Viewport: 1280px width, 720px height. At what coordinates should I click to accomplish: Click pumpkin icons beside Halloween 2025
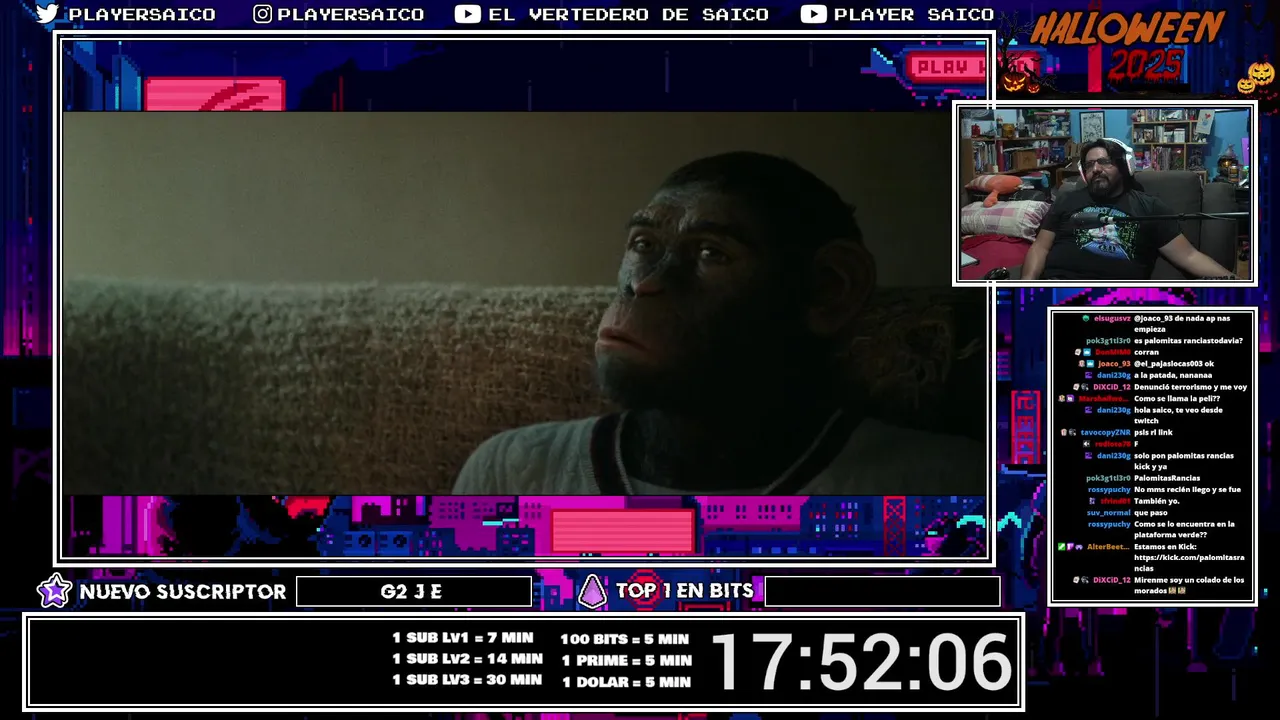tap(1258, 75)
